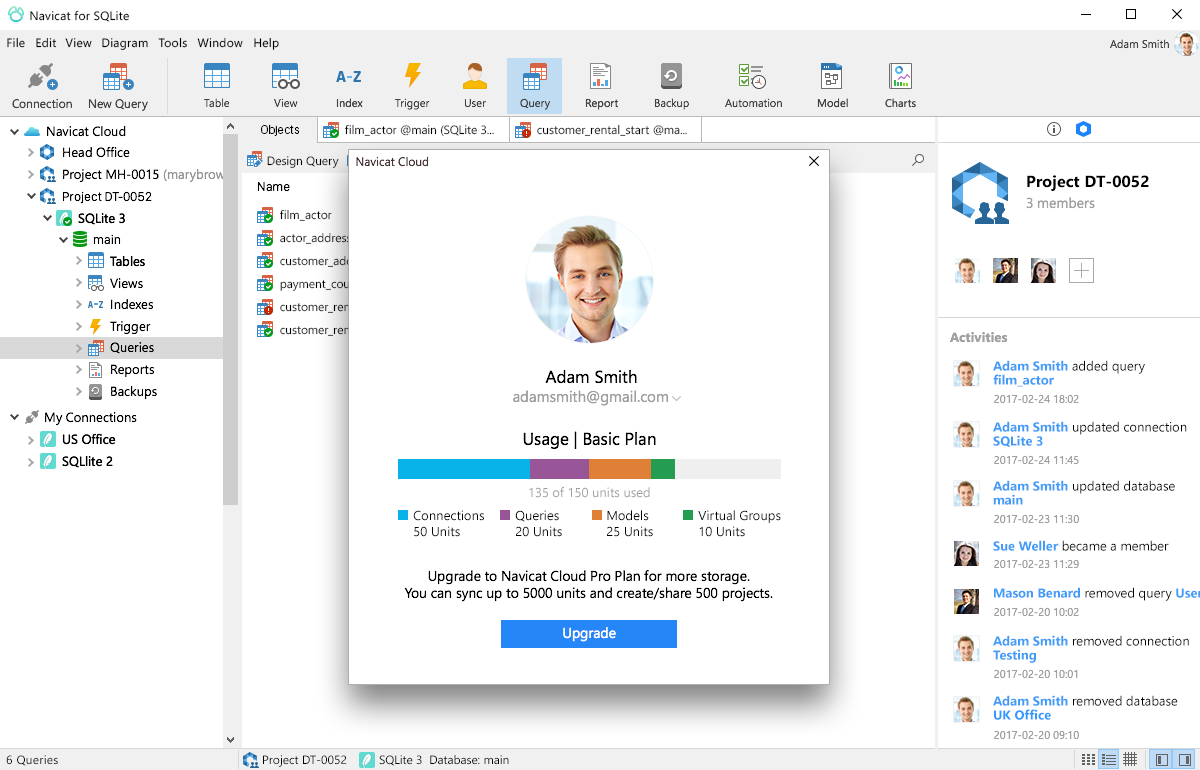The width and height of the screenshot is (1200, 770).
Task: Open the Window menu
Action: (220, 43)
